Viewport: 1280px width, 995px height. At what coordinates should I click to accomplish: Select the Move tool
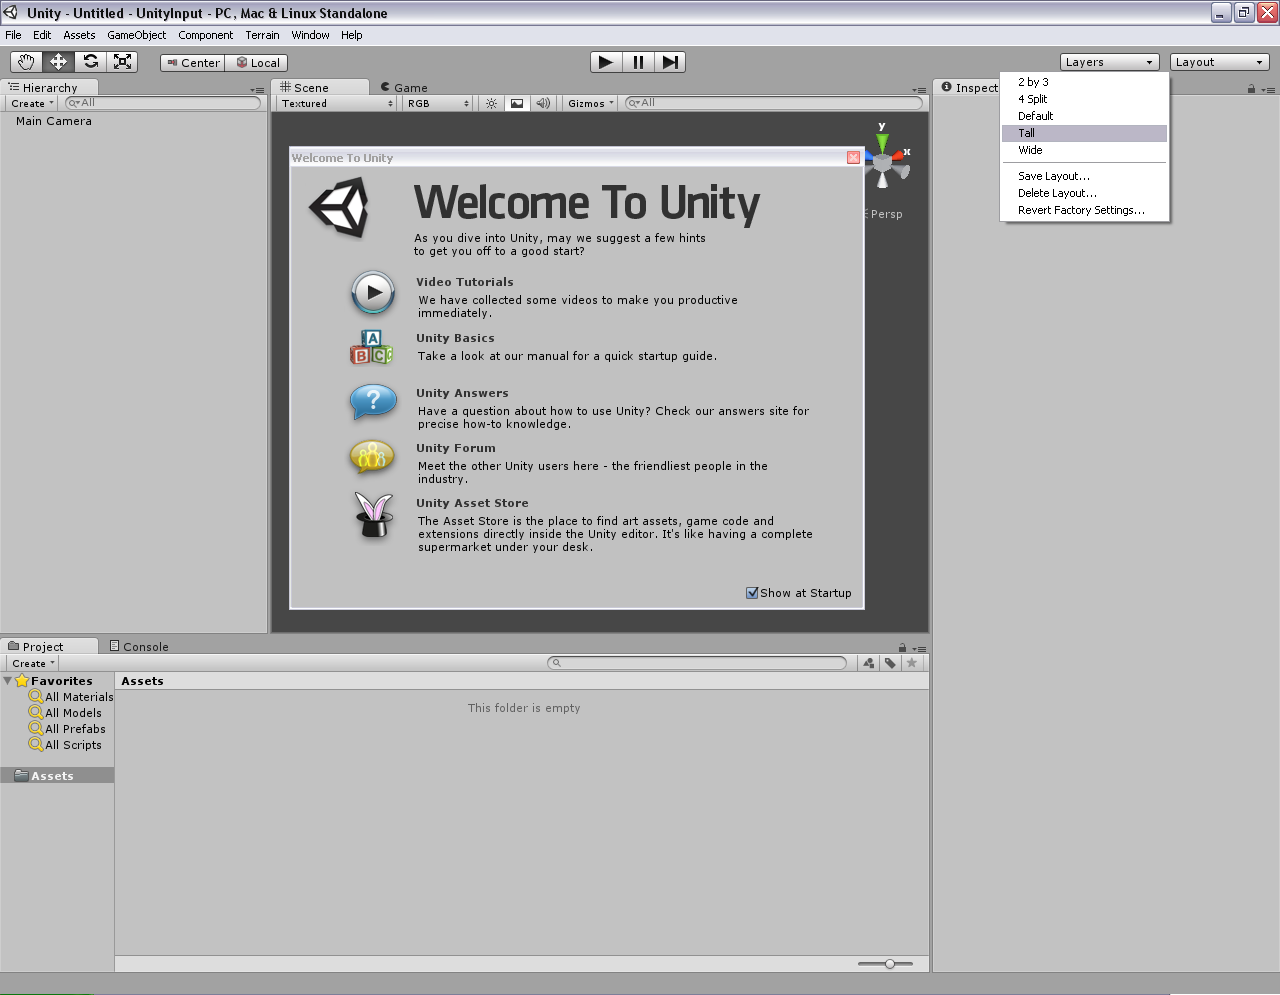click(58, 61)
